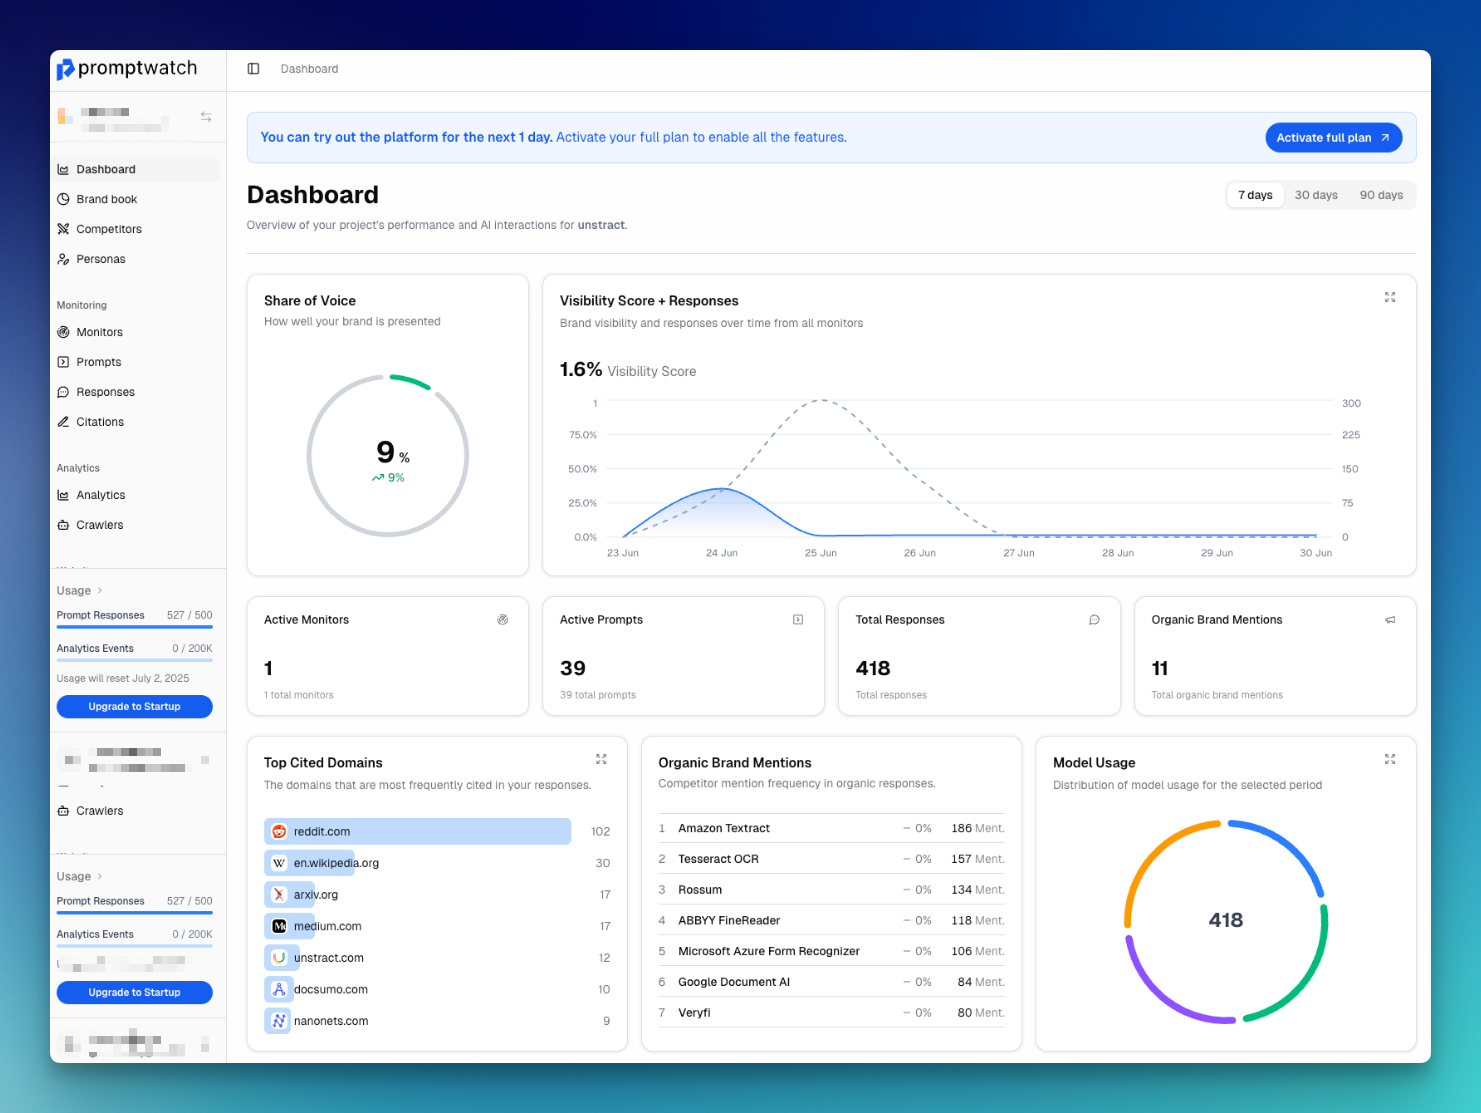1481x1113 pixels.
Task: Click the reddit favicon icon
Action: click(279, 832)
